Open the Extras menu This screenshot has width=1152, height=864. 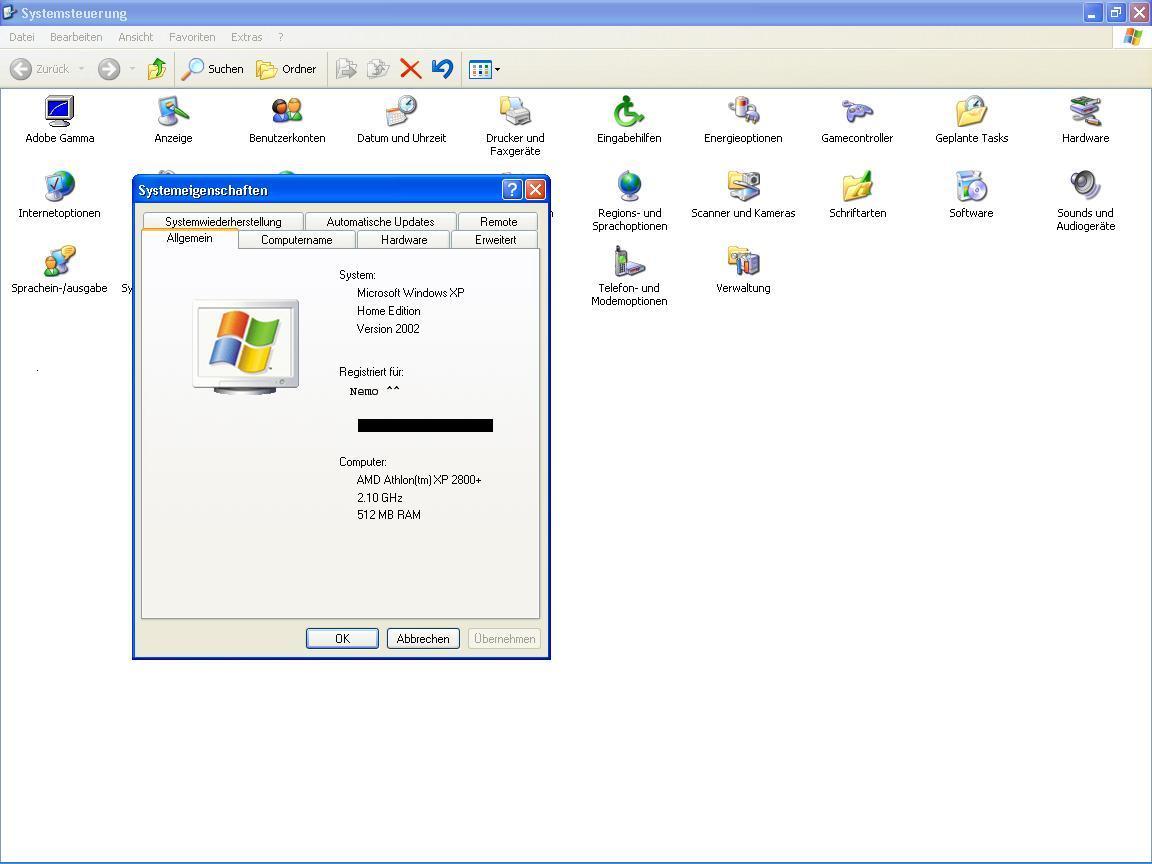246,37
